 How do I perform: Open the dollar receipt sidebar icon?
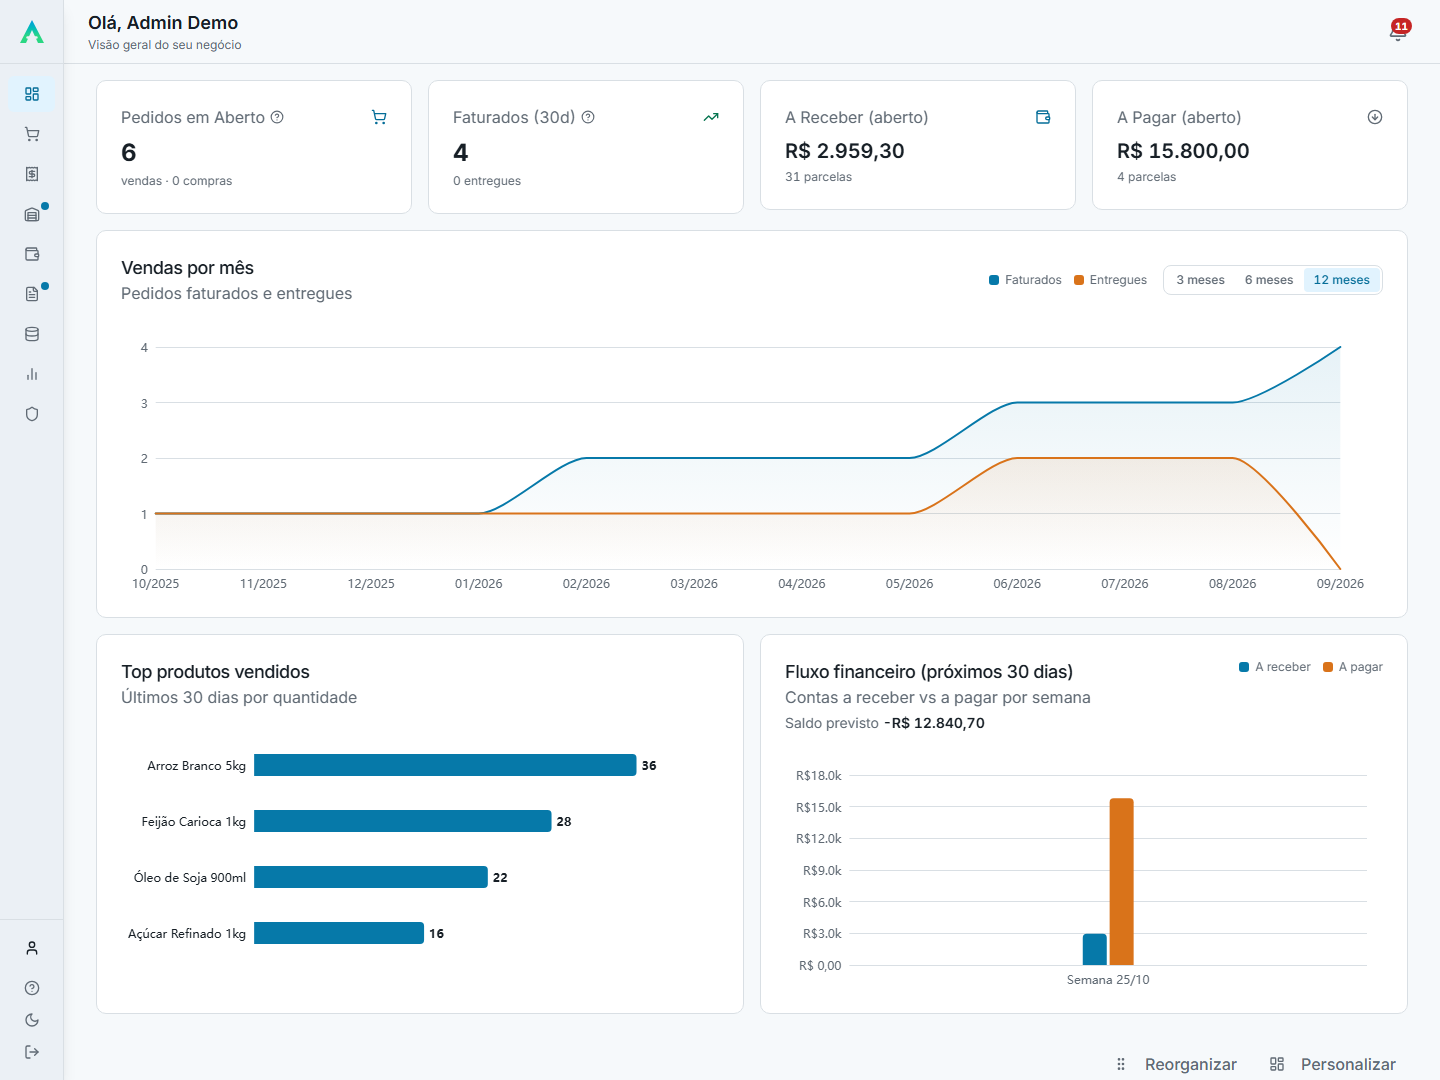point(32,174)
